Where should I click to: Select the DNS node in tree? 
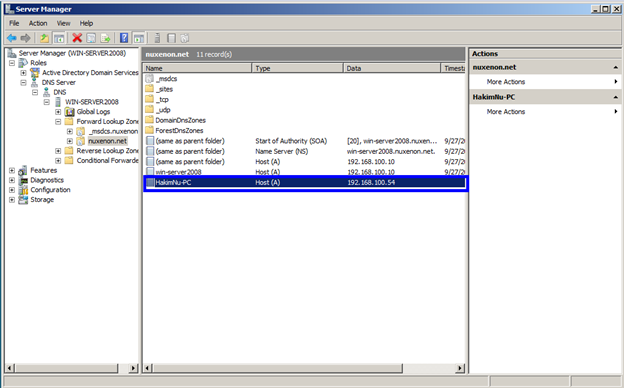pyautogui.click(x=60, y=92)
